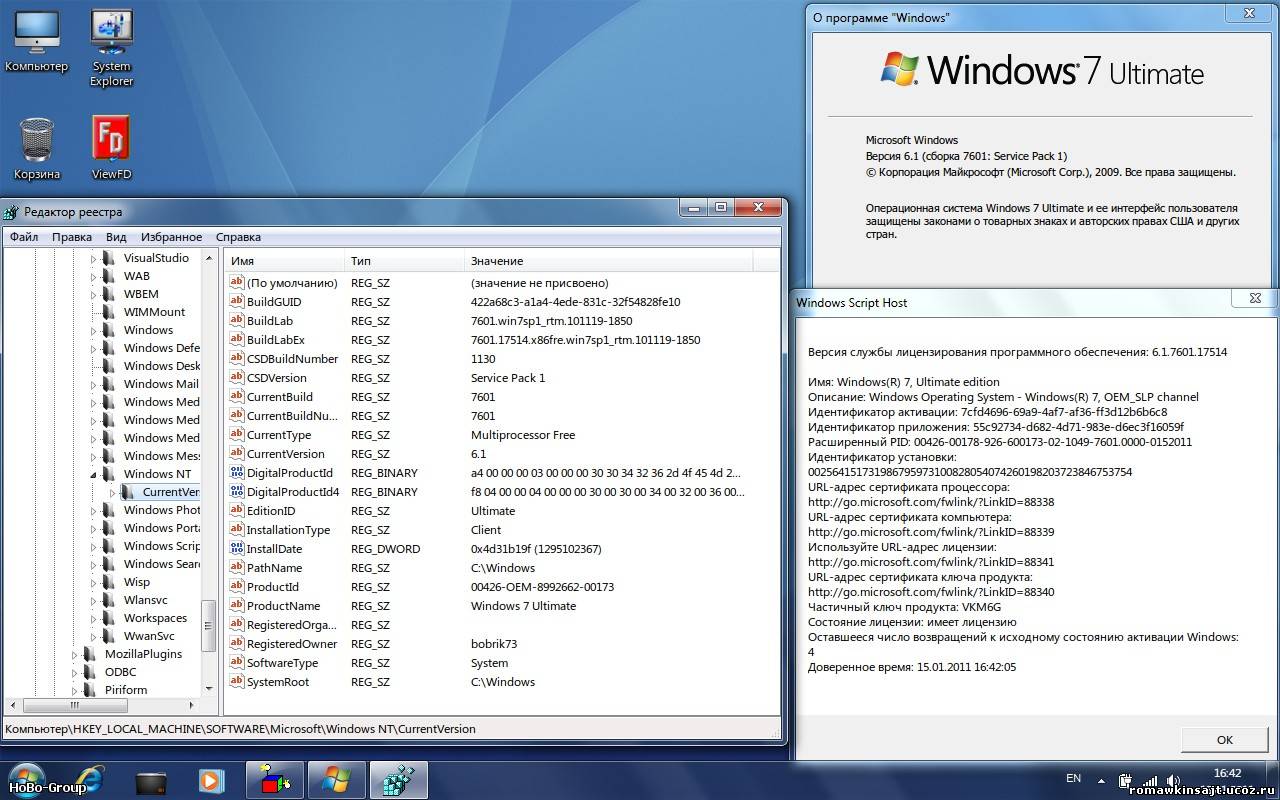Click the binary icon of DigitalProductId
1280x800 pixels.
pos(237,473)
